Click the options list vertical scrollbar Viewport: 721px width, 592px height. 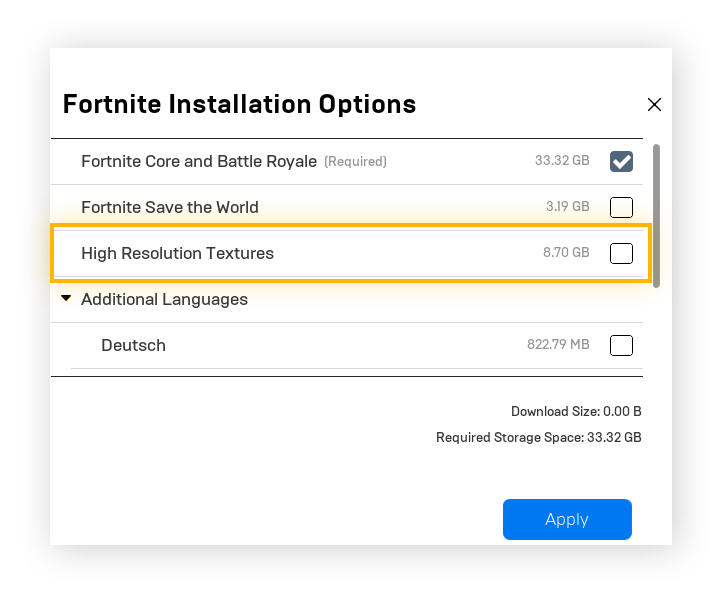click(656, 215)
